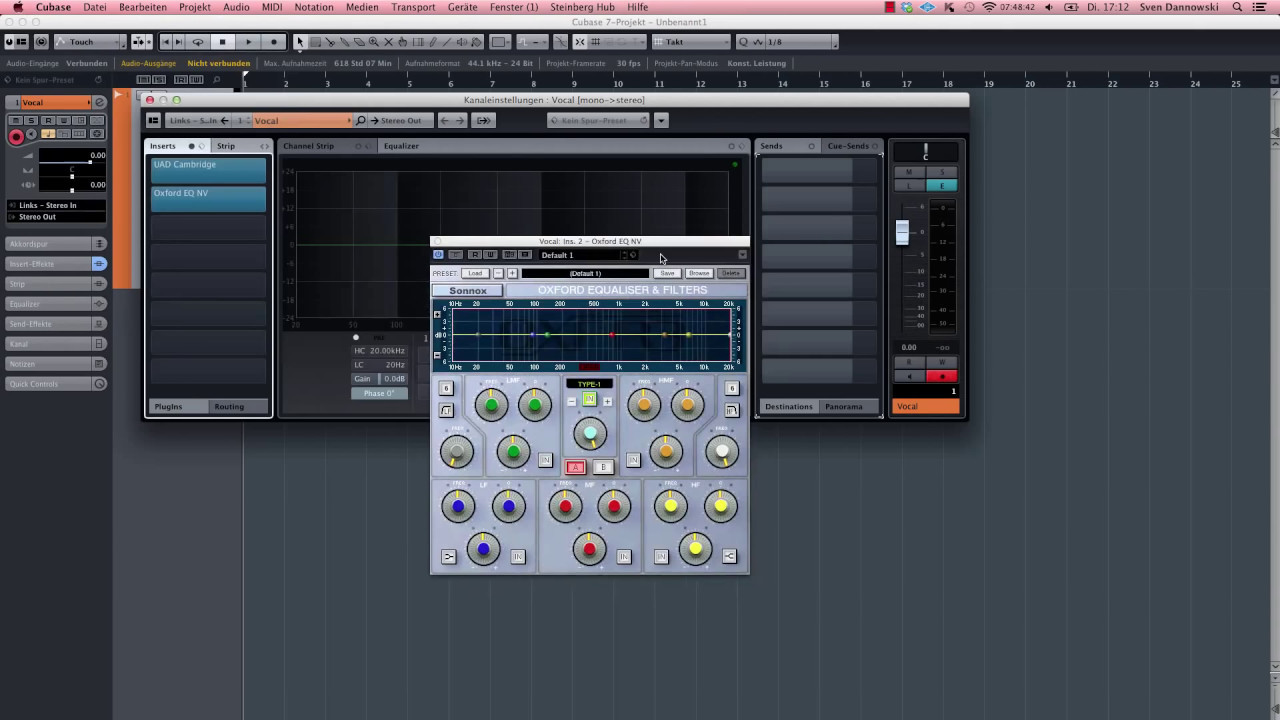Image resolution: width=1280 pixels, height=720 pixels.
Task: Open the Takt grid type dropdown
Action: click(x=691, y=42)
